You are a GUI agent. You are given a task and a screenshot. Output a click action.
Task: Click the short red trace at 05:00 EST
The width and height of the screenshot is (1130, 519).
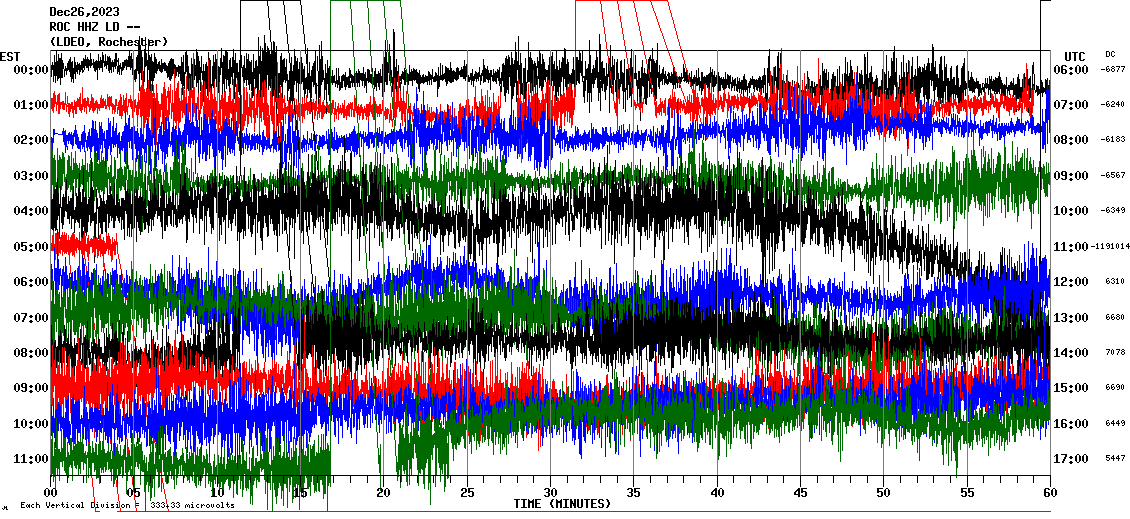pos(84,243)
